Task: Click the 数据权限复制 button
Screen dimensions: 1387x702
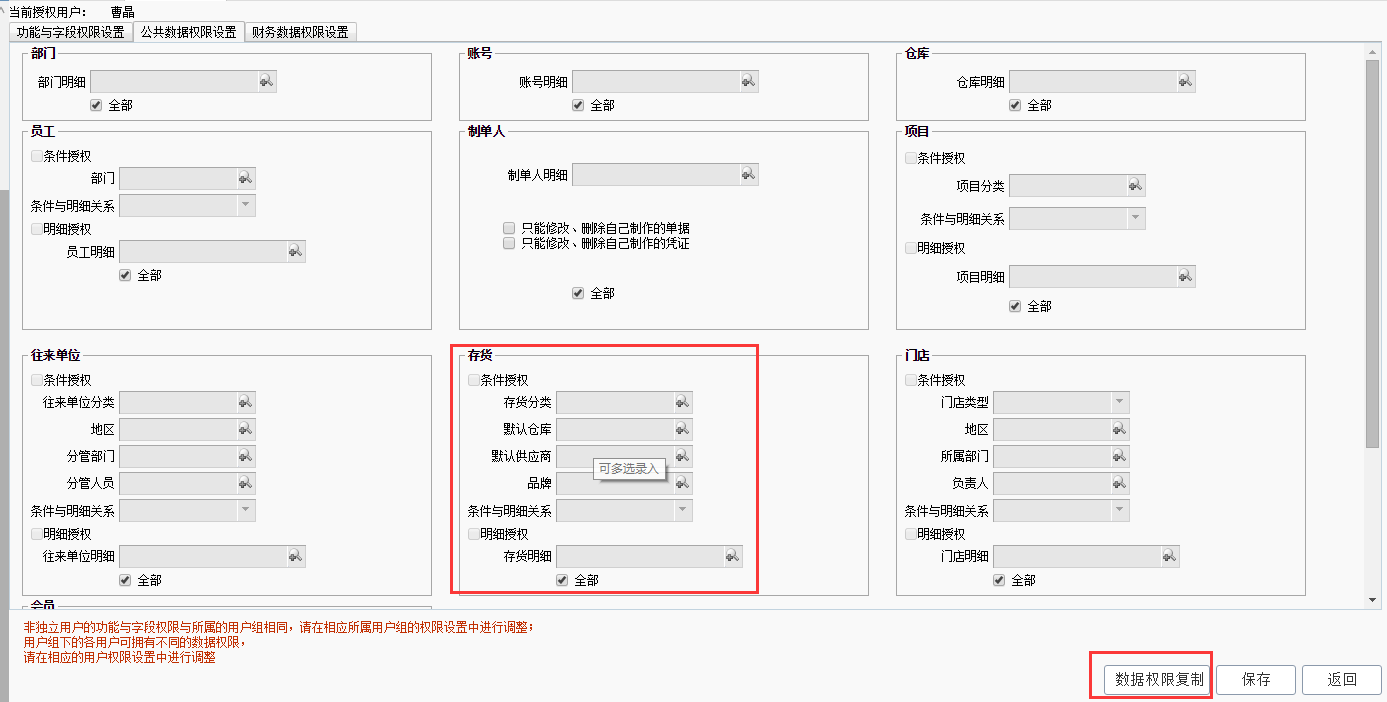Action: coord(1154,680)
